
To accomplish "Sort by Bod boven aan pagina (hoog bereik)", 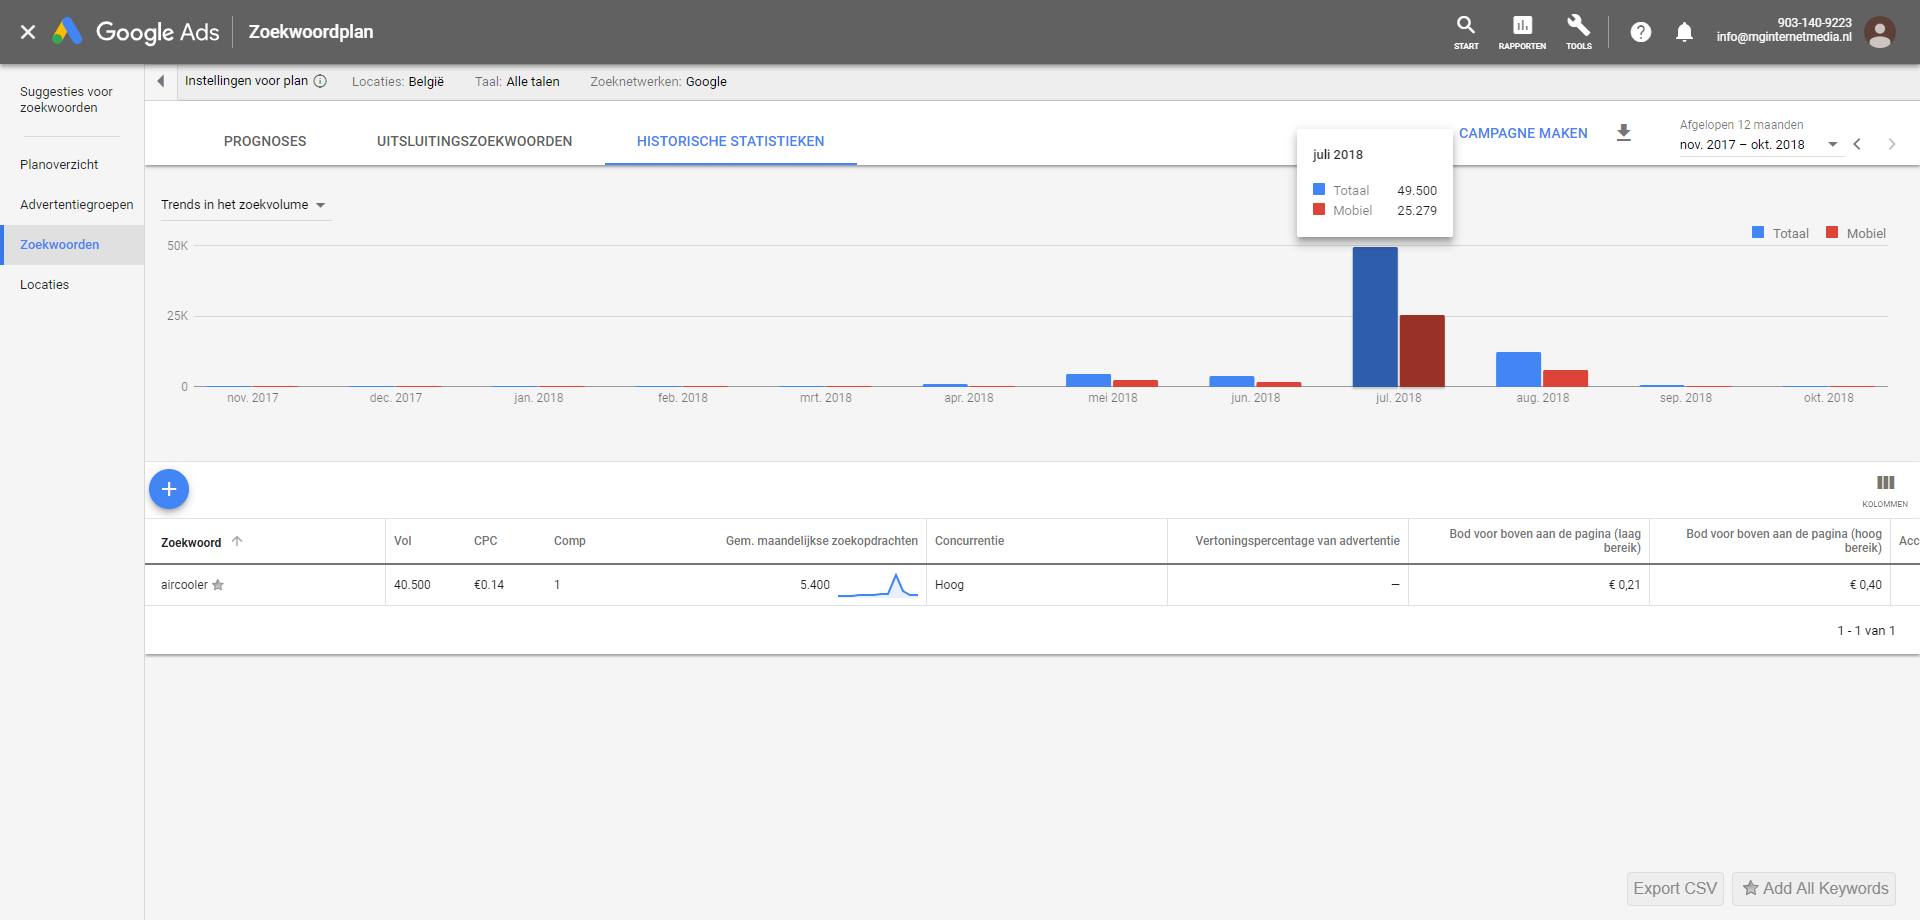I will 1784,541.
